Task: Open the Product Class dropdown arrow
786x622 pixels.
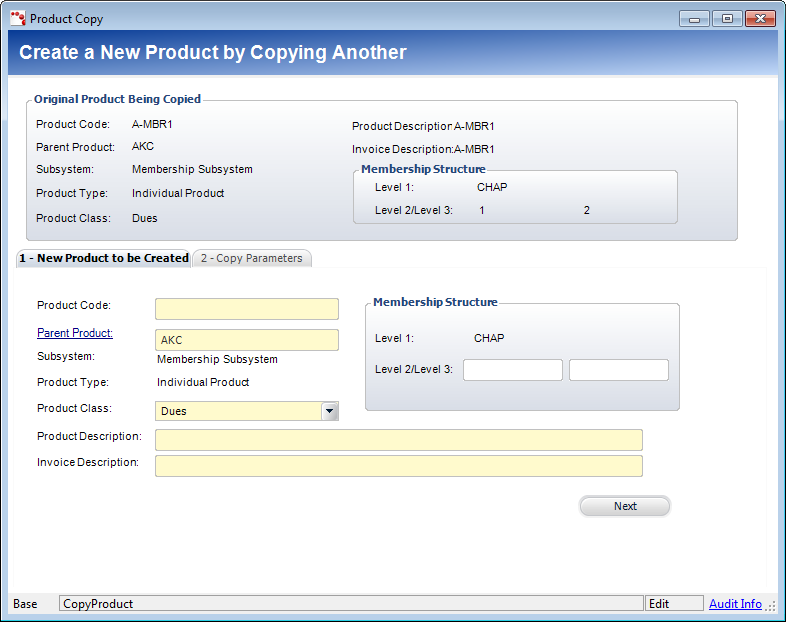Action: pyautogui.click(x=329, y=411)
